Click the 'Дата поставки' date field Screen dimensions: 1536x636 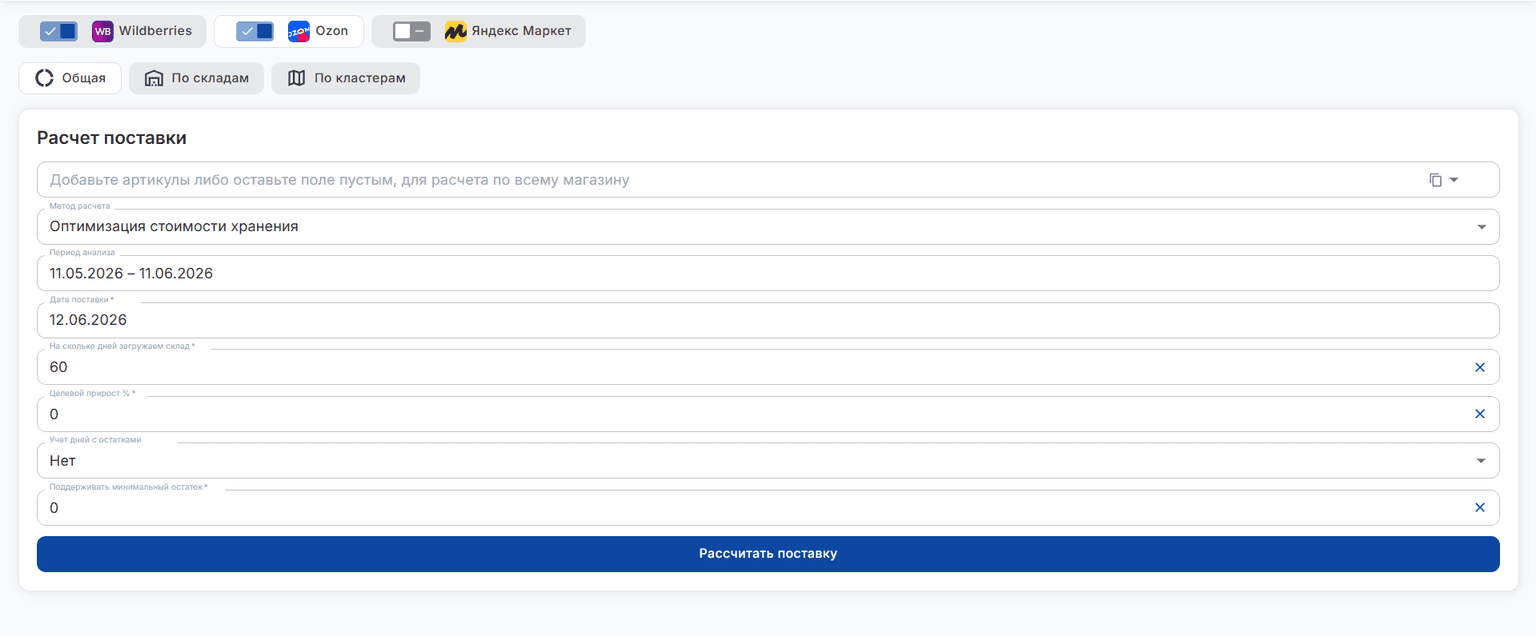pos(768,320)
